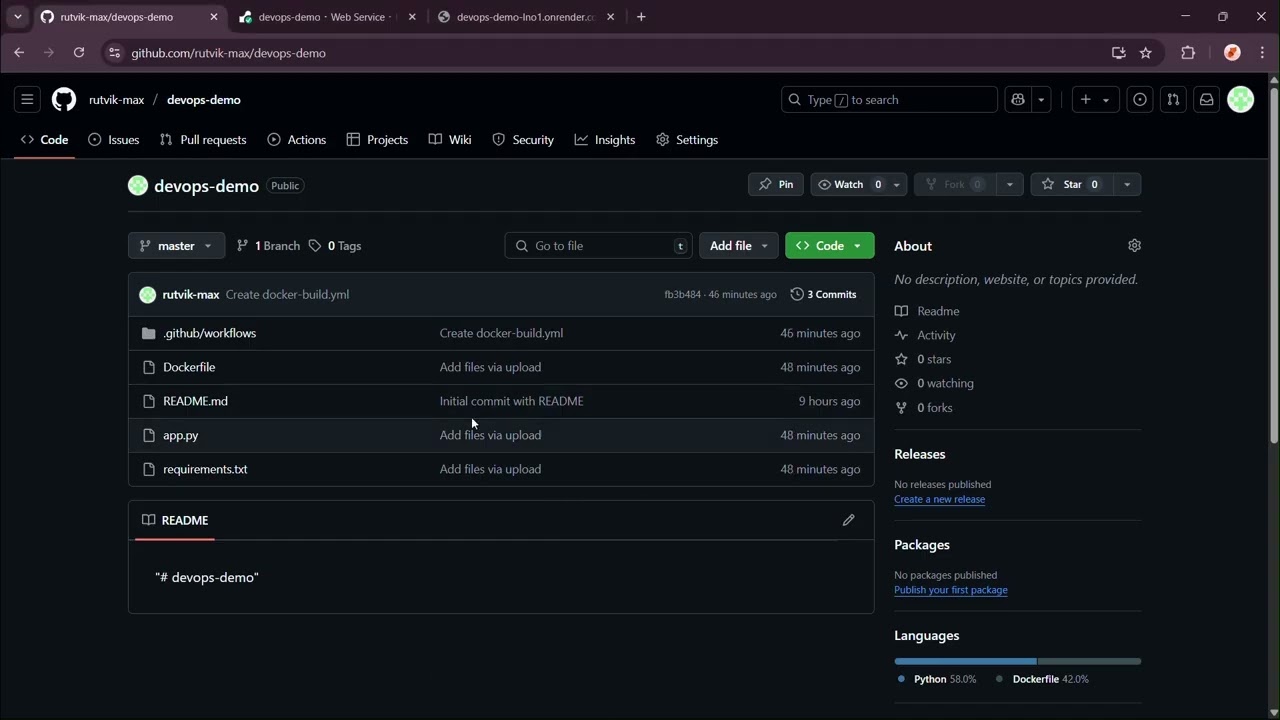Viewport: 1280px width, 720px height.
Task: Open the Readme link in About
Action: [927, 311]
